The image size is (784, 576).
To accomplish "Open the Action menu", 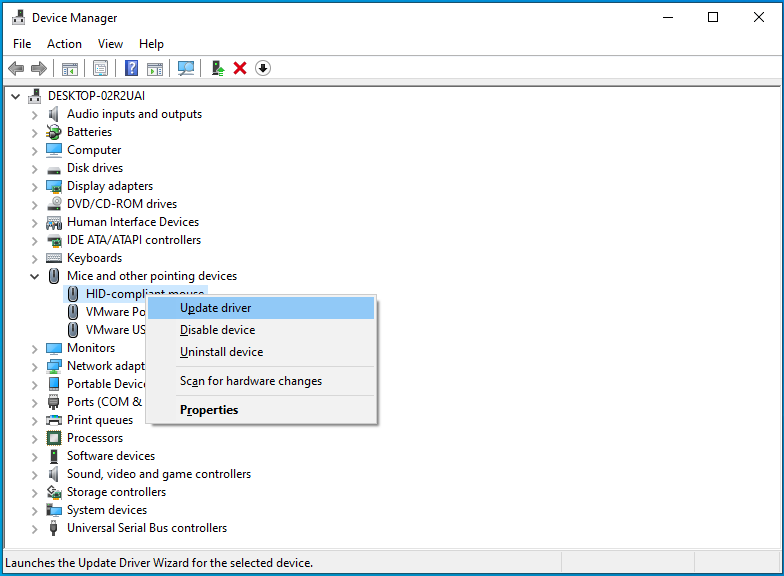I will [64, 44].
